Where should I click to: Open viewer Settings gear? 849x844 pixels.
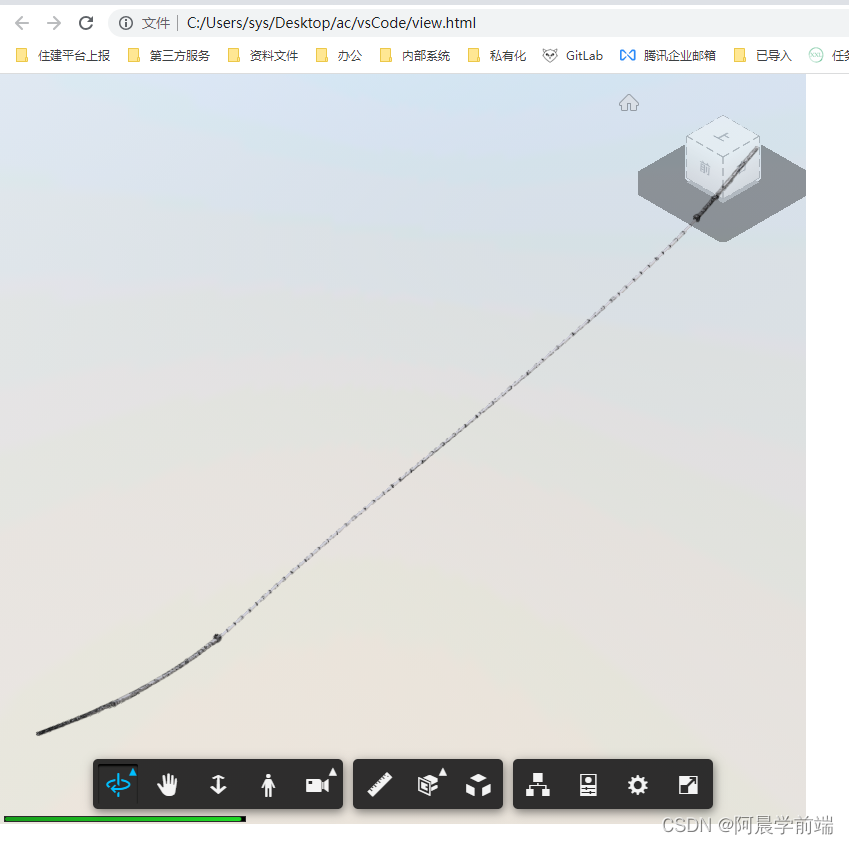point(638,784)
